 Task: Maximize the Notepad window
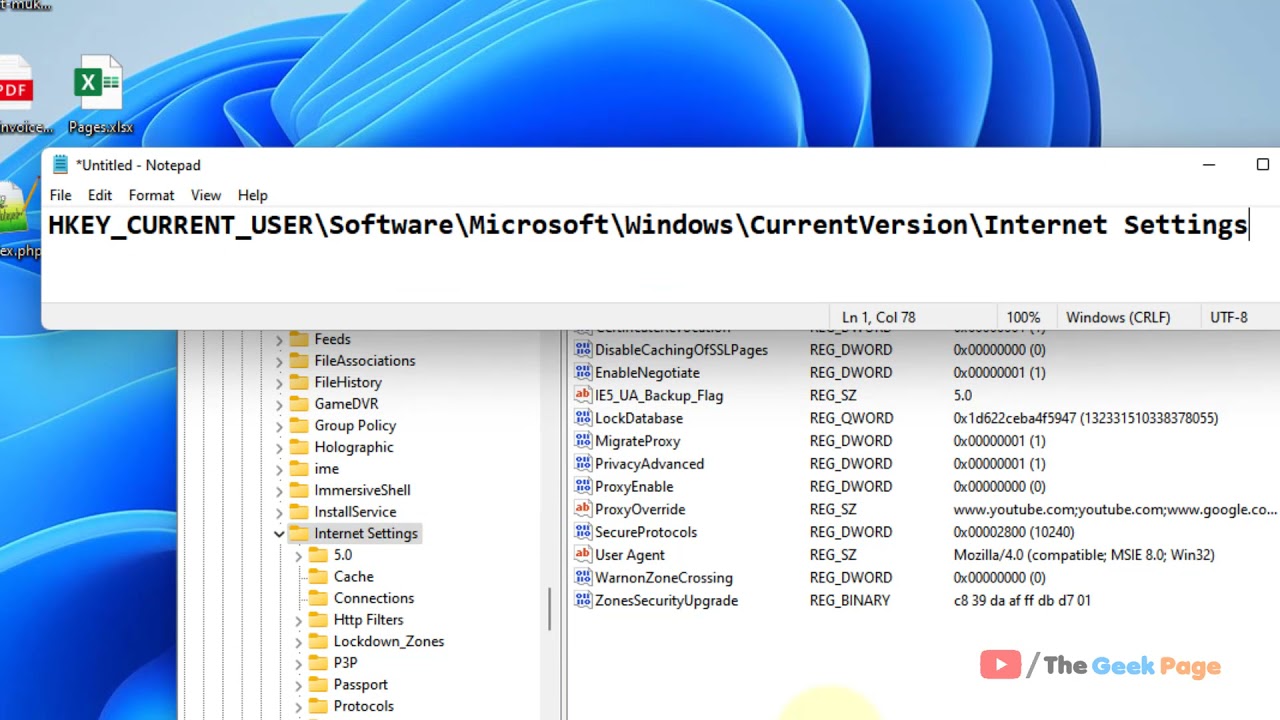pyautogui.click(x=1262, y=165)
